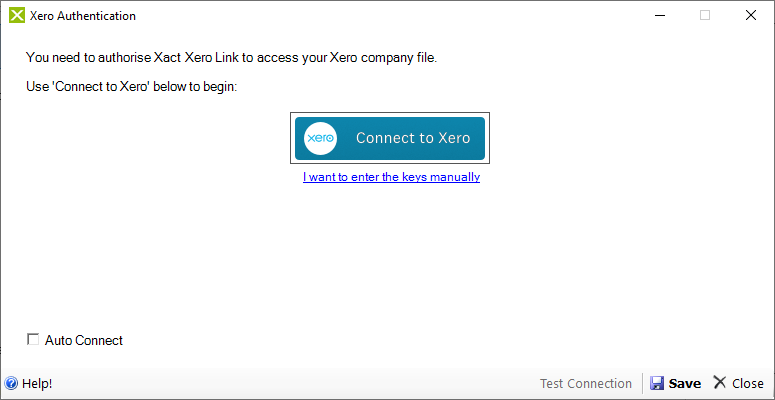
Task: Enable the Auto Connect checkbox
Action: [x=33, y=340]
